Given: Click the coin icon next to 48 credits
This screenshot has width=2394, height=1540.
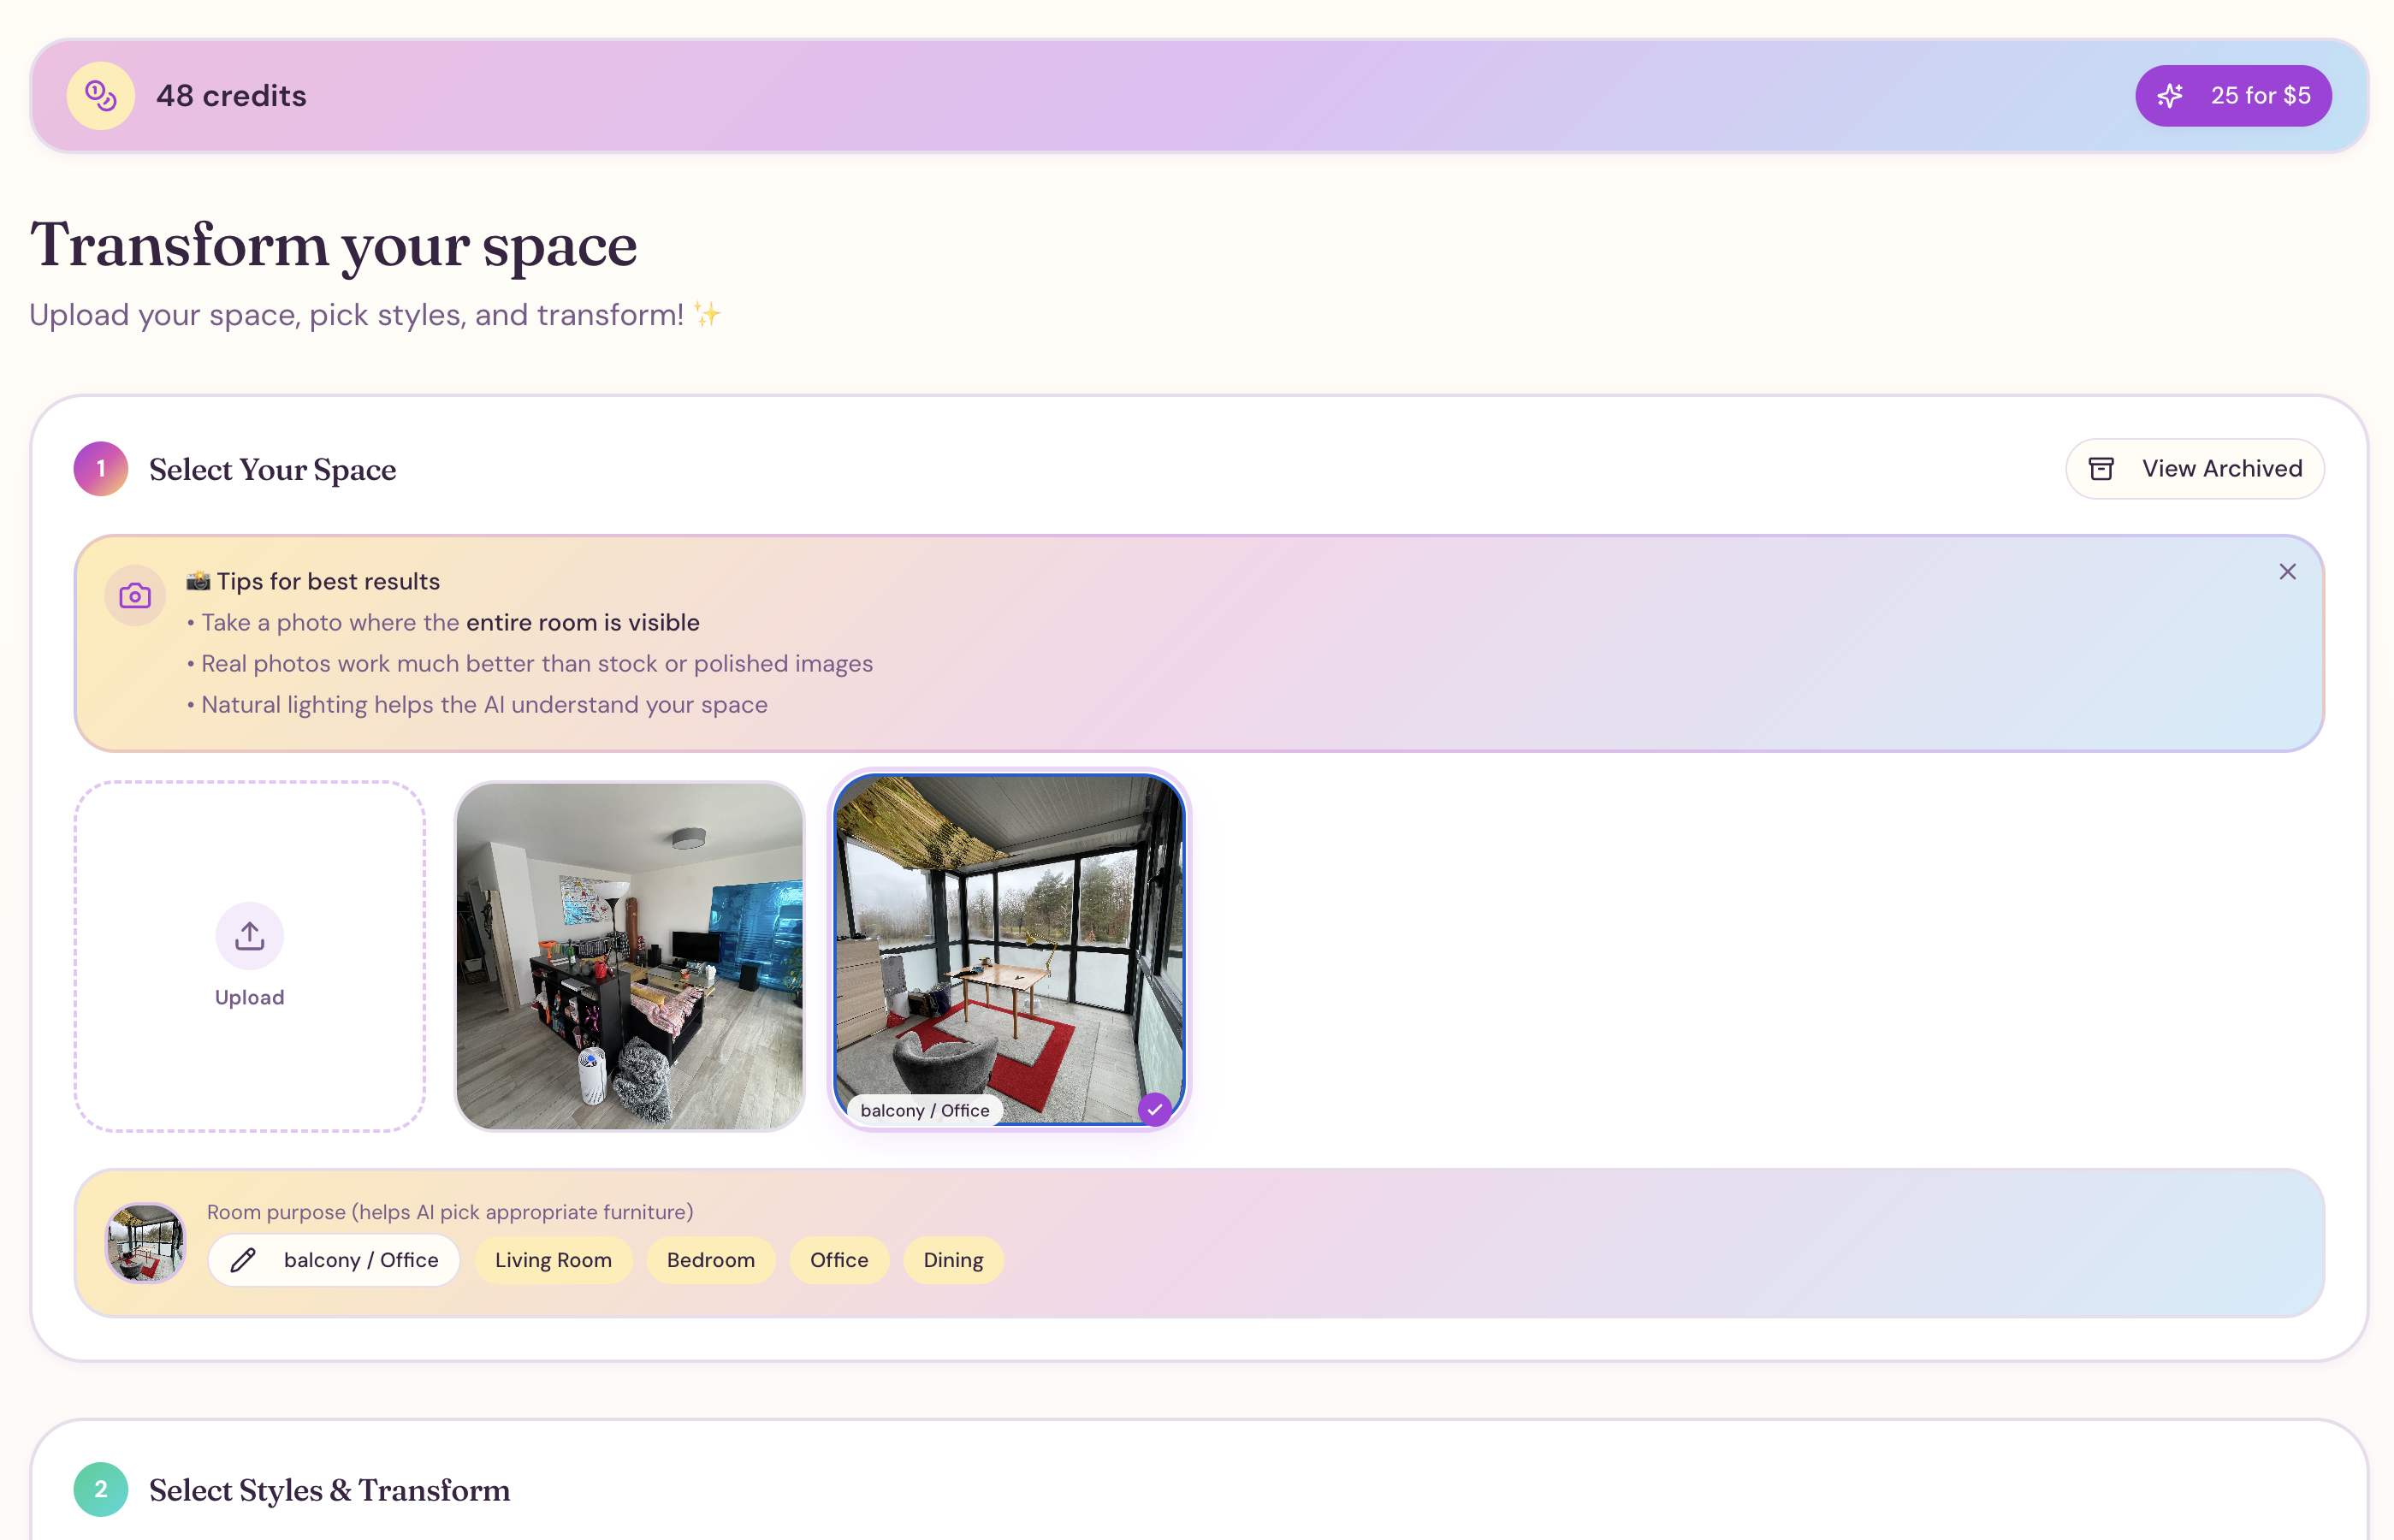Looking at the screenshot, I should (x=100, y=95).
